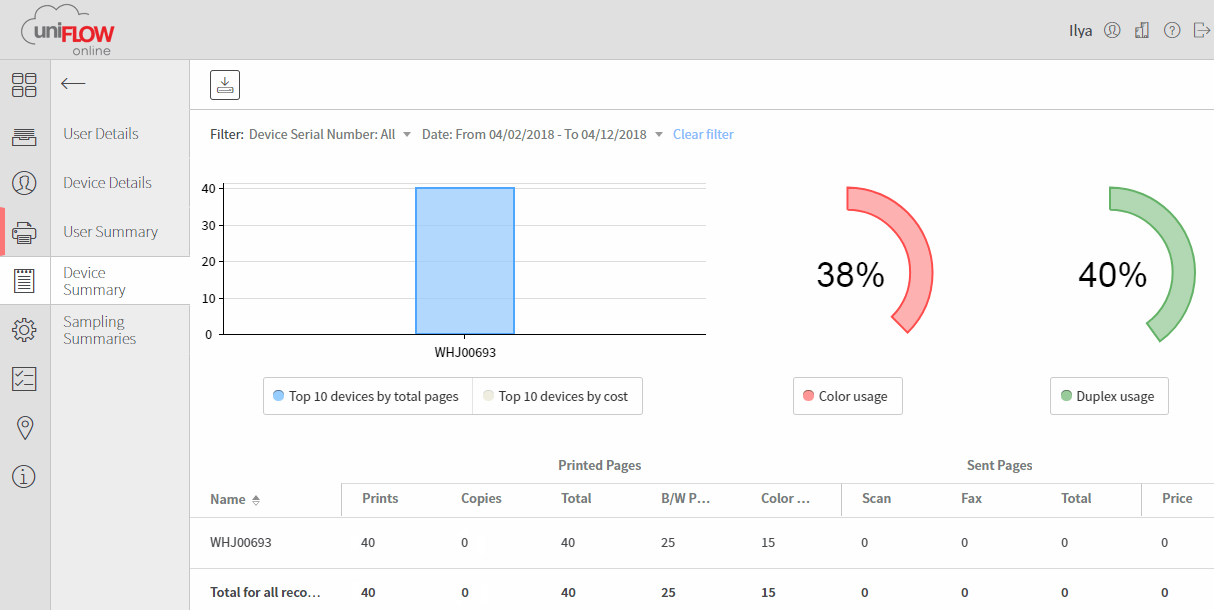Select the Sampling Summaries menu item
1214x610 pixels.
[100, 330]
